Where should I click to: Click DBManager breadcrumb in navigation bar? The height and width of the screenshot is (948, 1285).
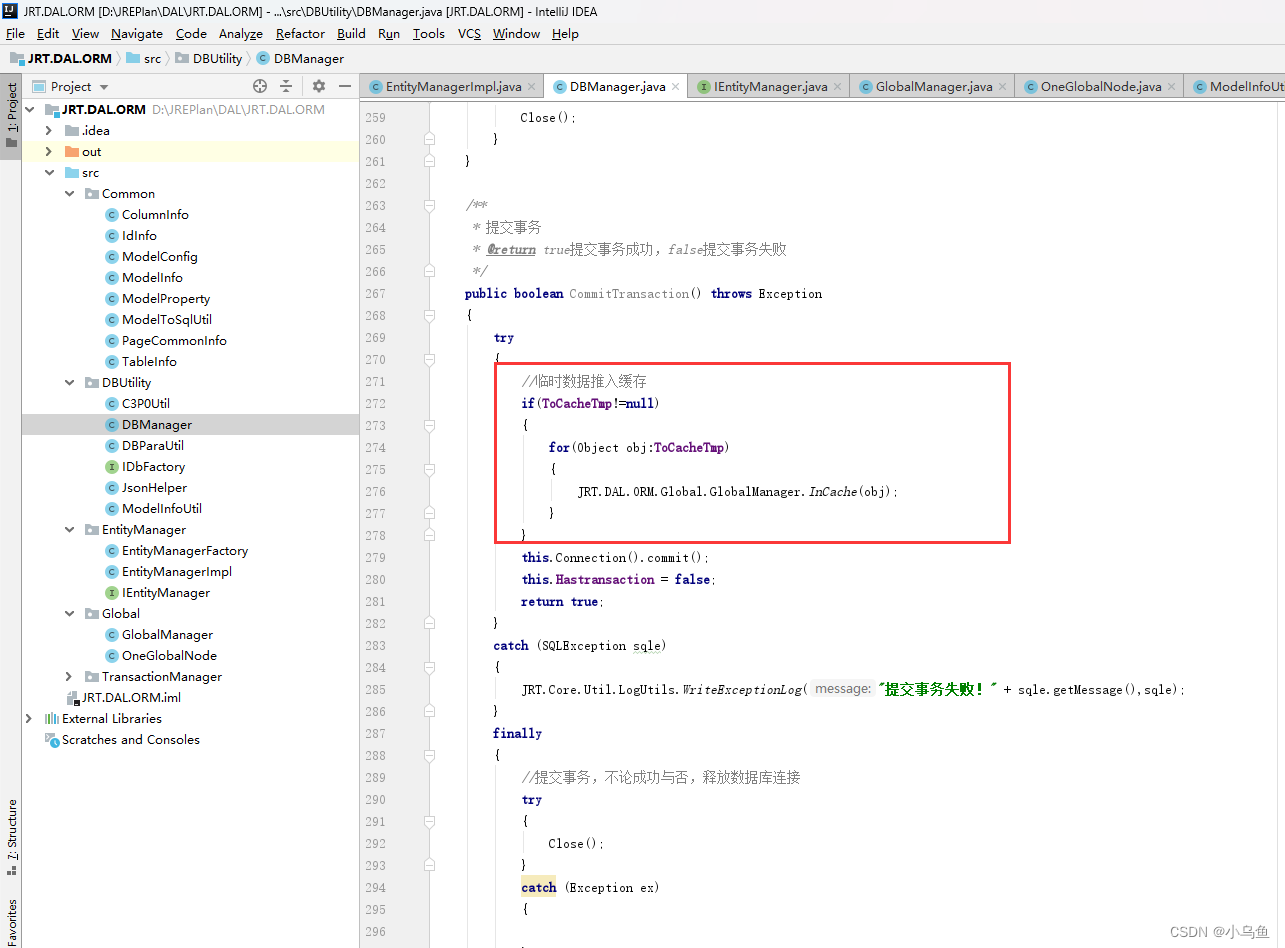300,58
